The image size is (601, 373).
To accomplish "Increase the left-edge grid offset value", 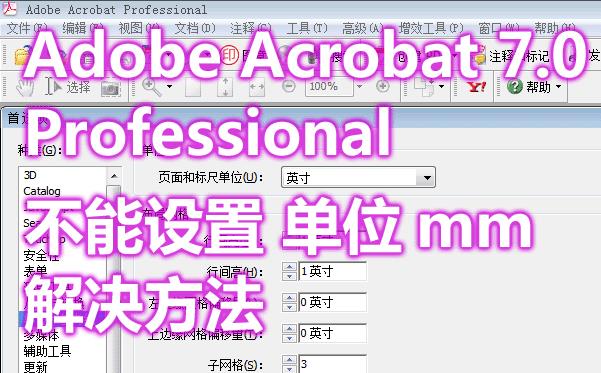I will [x=289, y=298].
